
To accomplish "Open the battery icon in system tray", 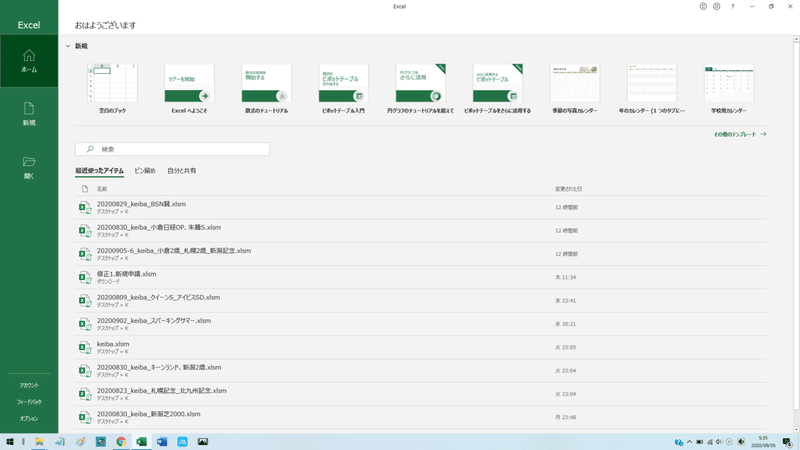I will point(699,442).
